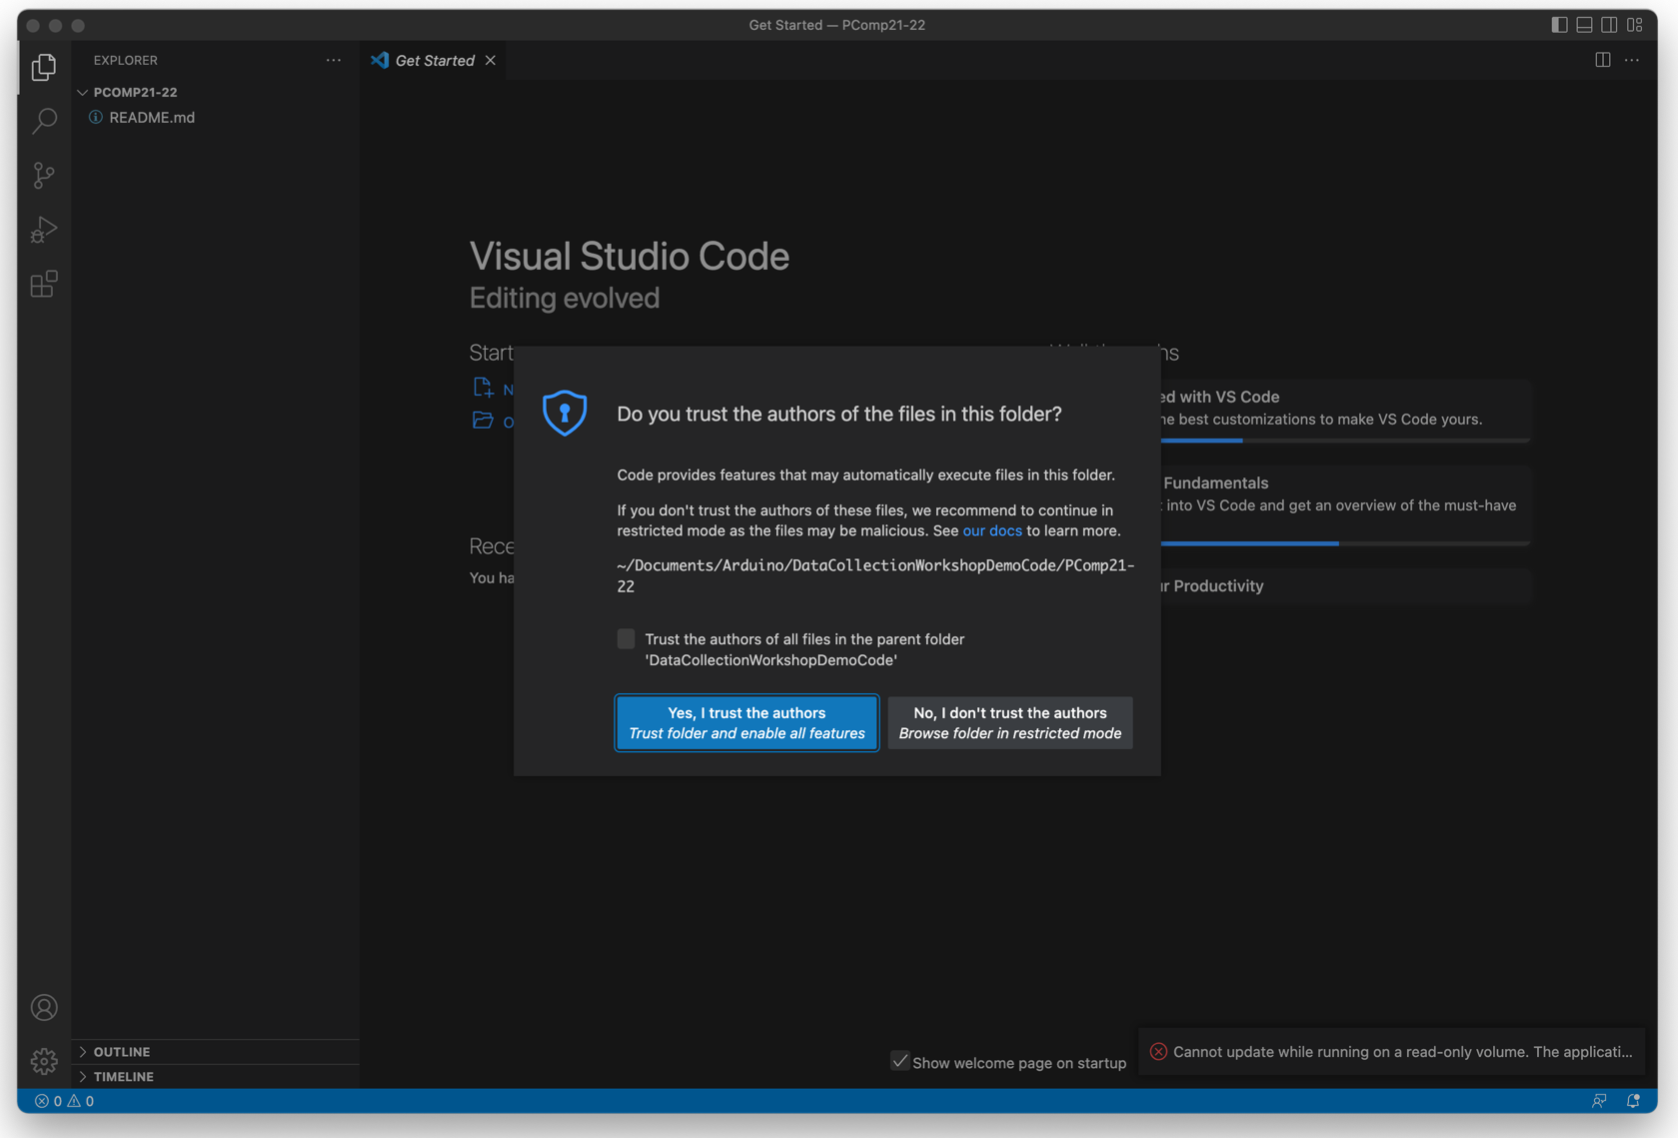The image size is (1678, 1138).
Task: Open editor more actions ellipsis
Action: (1632, 60)
